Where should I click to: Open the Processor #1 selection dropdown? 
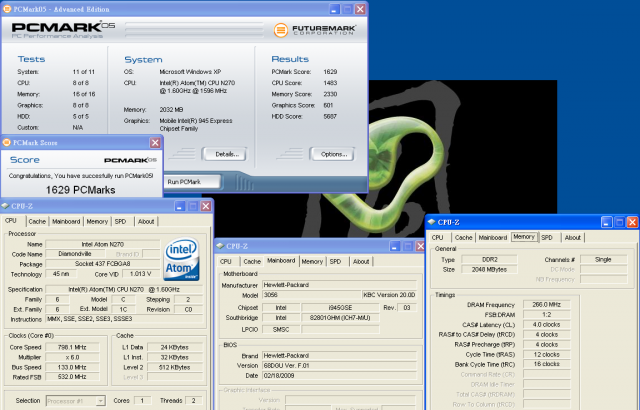pos(76,401)
